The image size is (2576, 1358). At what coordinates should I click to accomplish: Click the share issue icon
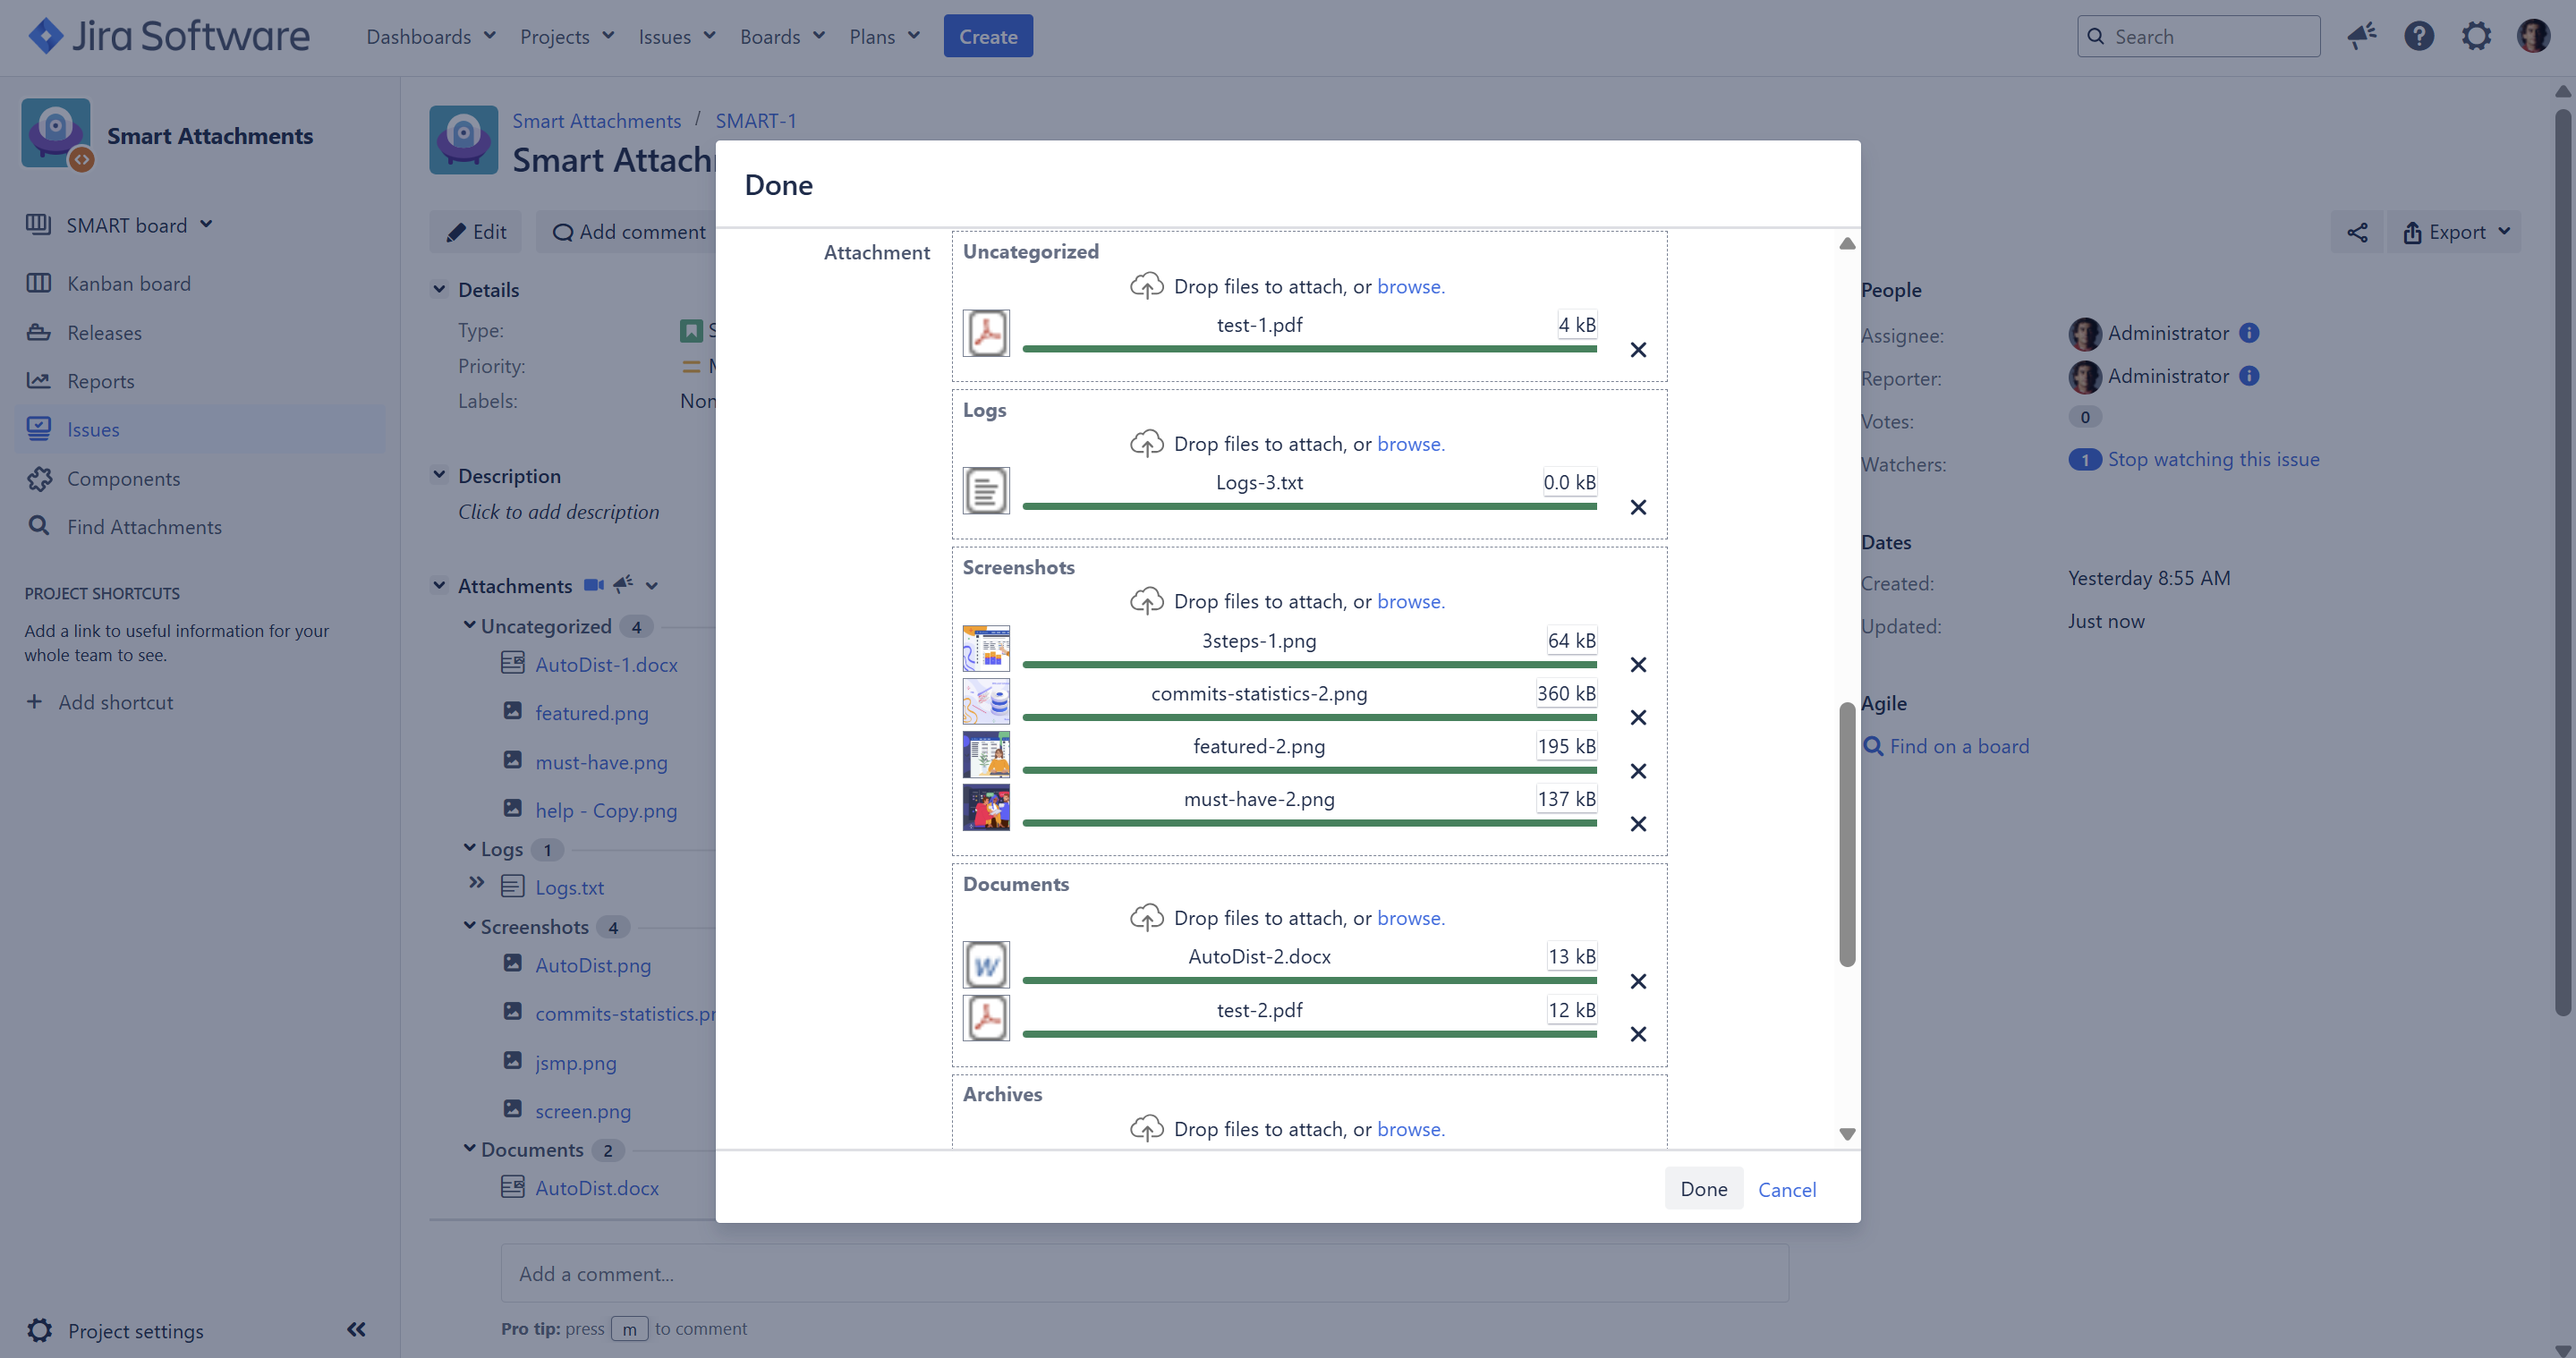click(2357, 232)
